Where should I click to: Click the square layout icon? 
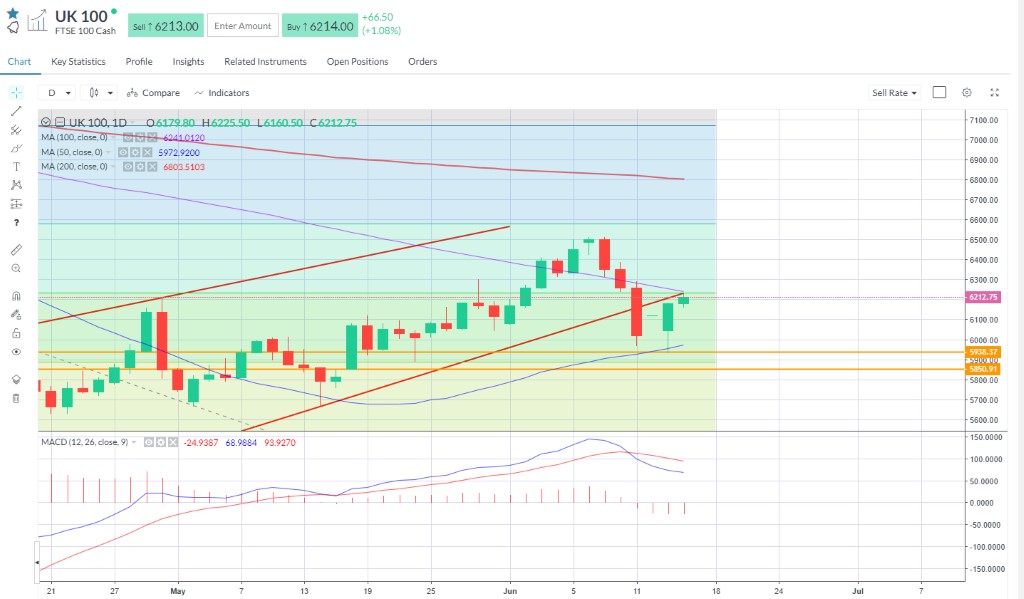click(939, 92)
